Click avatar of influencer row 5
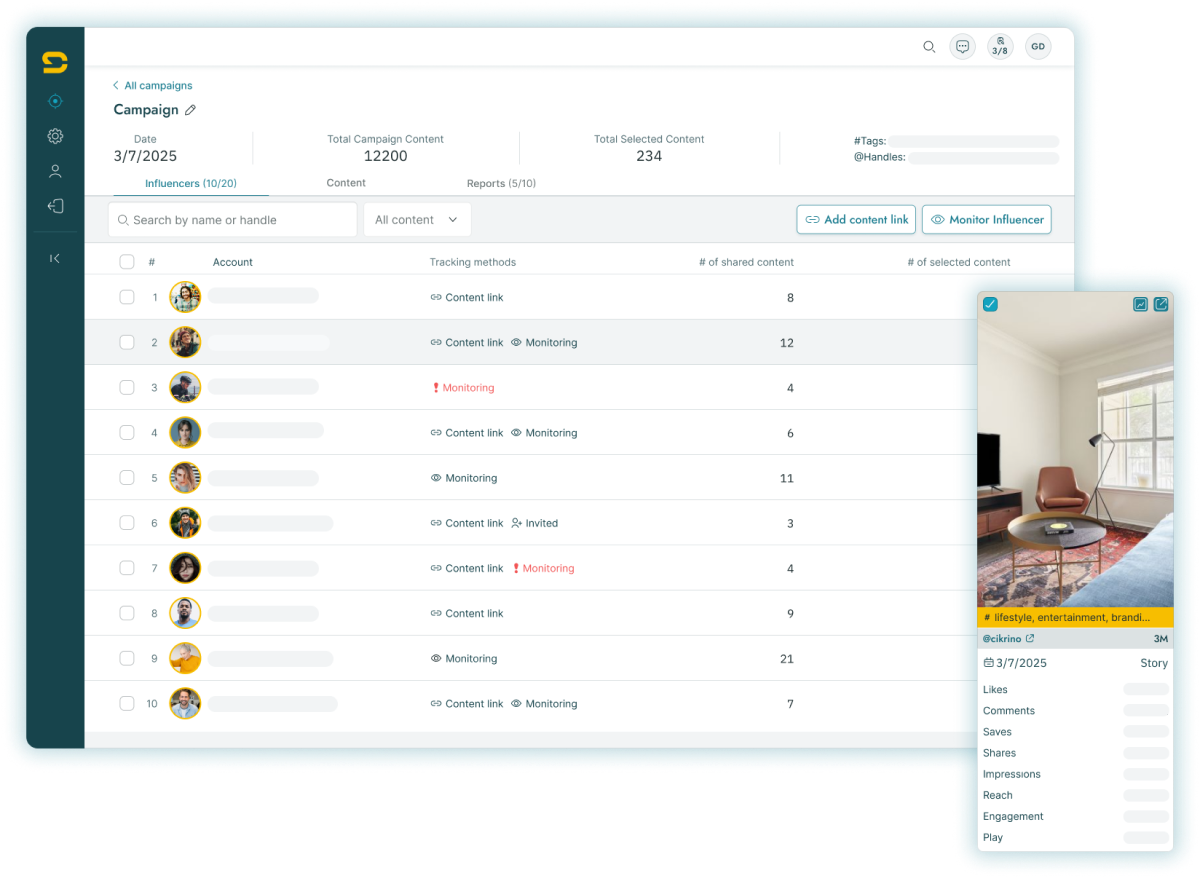 click(185, 478)
